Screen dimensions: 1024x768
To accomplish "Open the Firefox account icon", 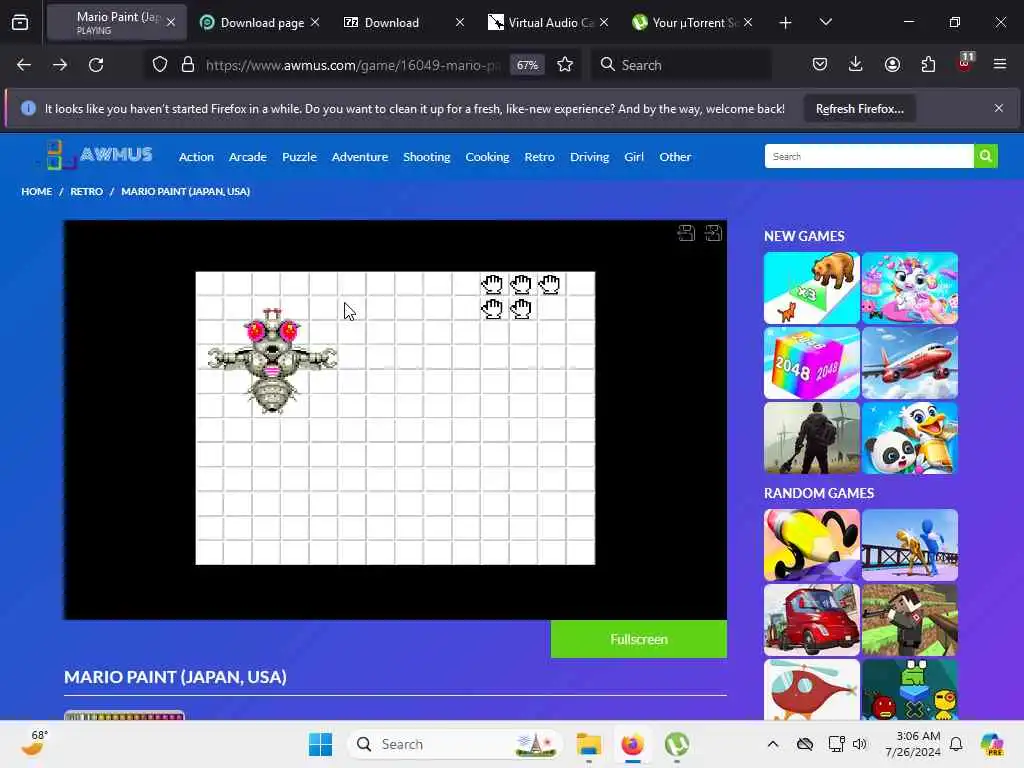I will click(x=892, y=64).
